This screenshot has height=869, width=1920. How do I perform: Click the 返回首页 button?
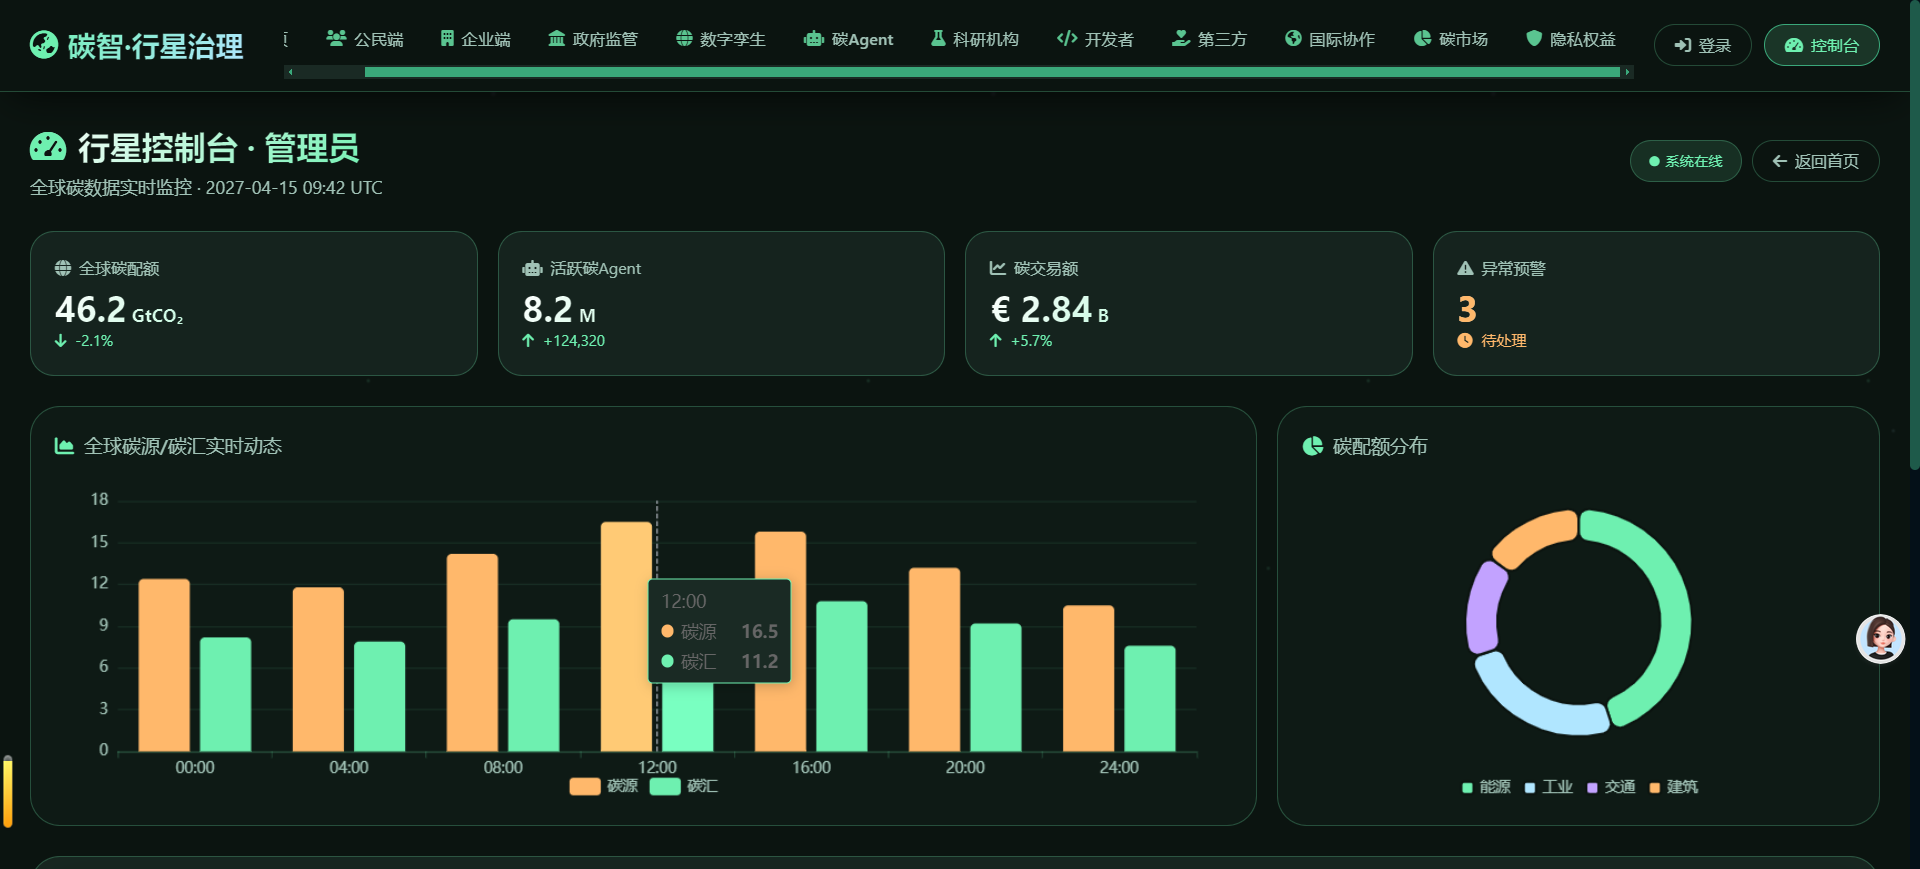(x=1815, y=161)
